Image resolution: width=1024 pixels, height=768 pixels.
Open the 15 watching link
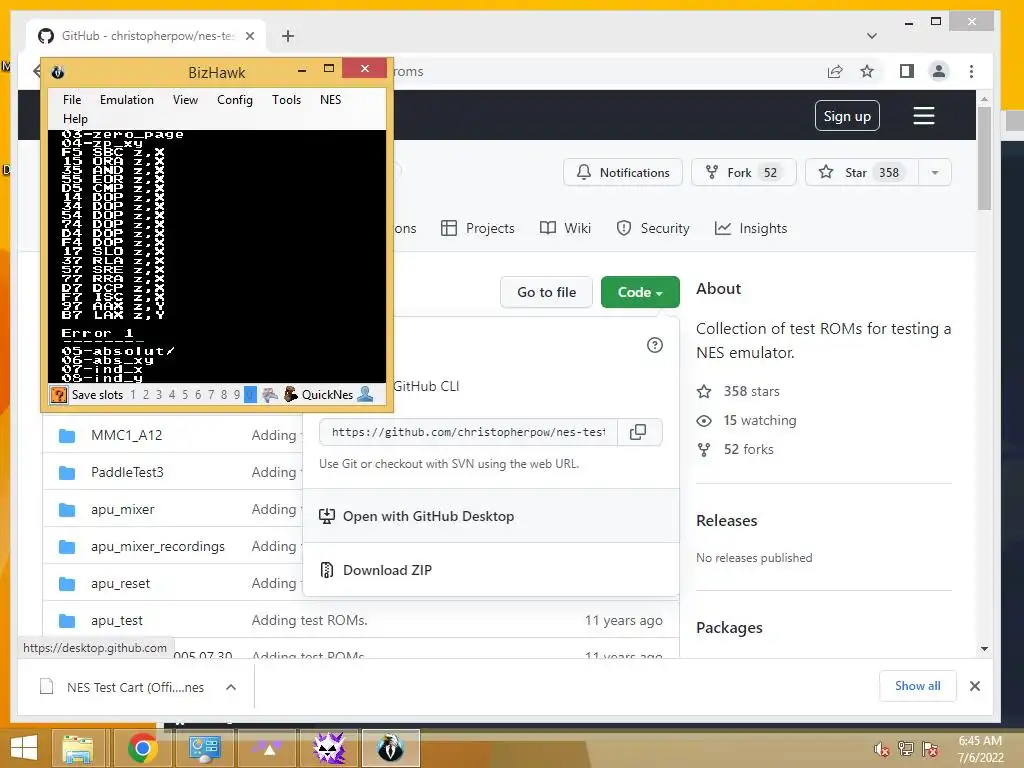760,421
